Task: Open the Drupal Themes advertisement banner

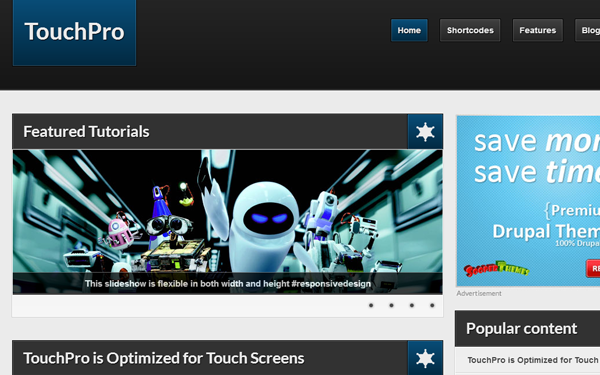Action: (x=528, y=201)
